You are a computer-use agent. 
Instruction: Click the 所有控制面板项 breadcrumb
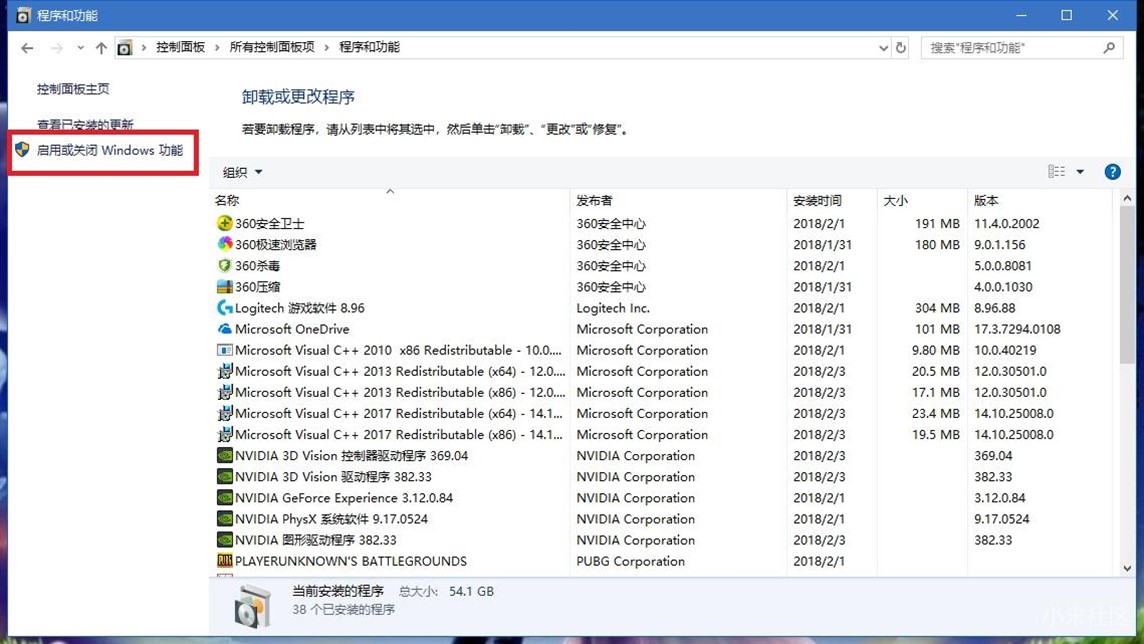click(272, 47)
